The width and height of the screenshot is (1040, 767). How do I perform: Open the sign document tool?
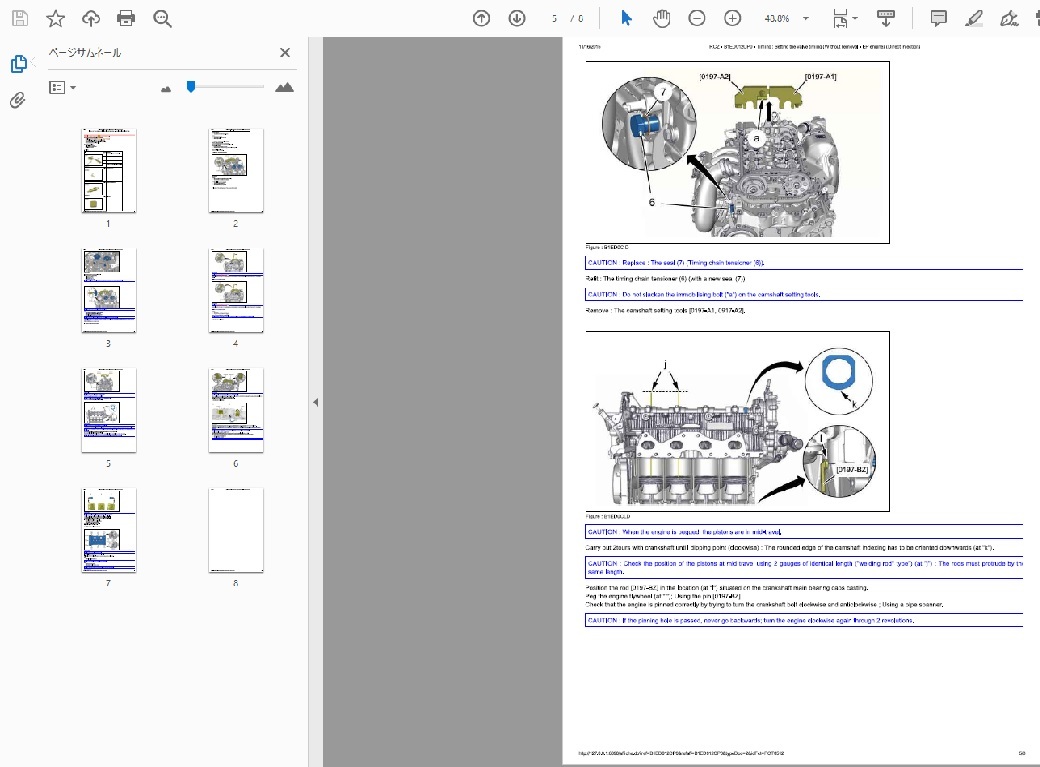1009,19
